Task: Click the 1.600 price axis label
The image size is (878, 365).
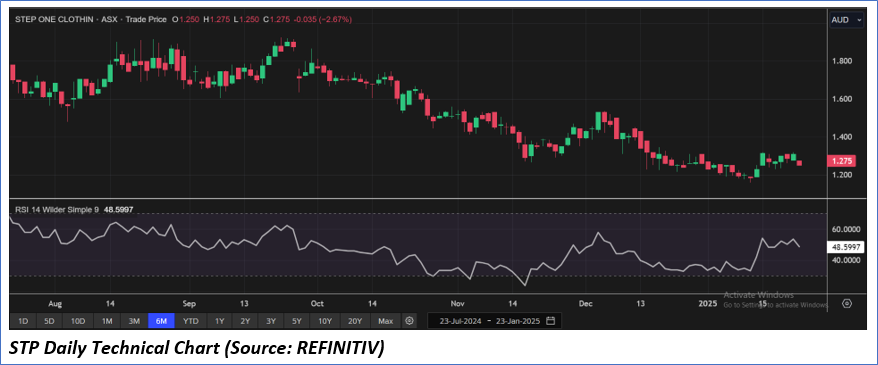Action: tap(842, 99)
